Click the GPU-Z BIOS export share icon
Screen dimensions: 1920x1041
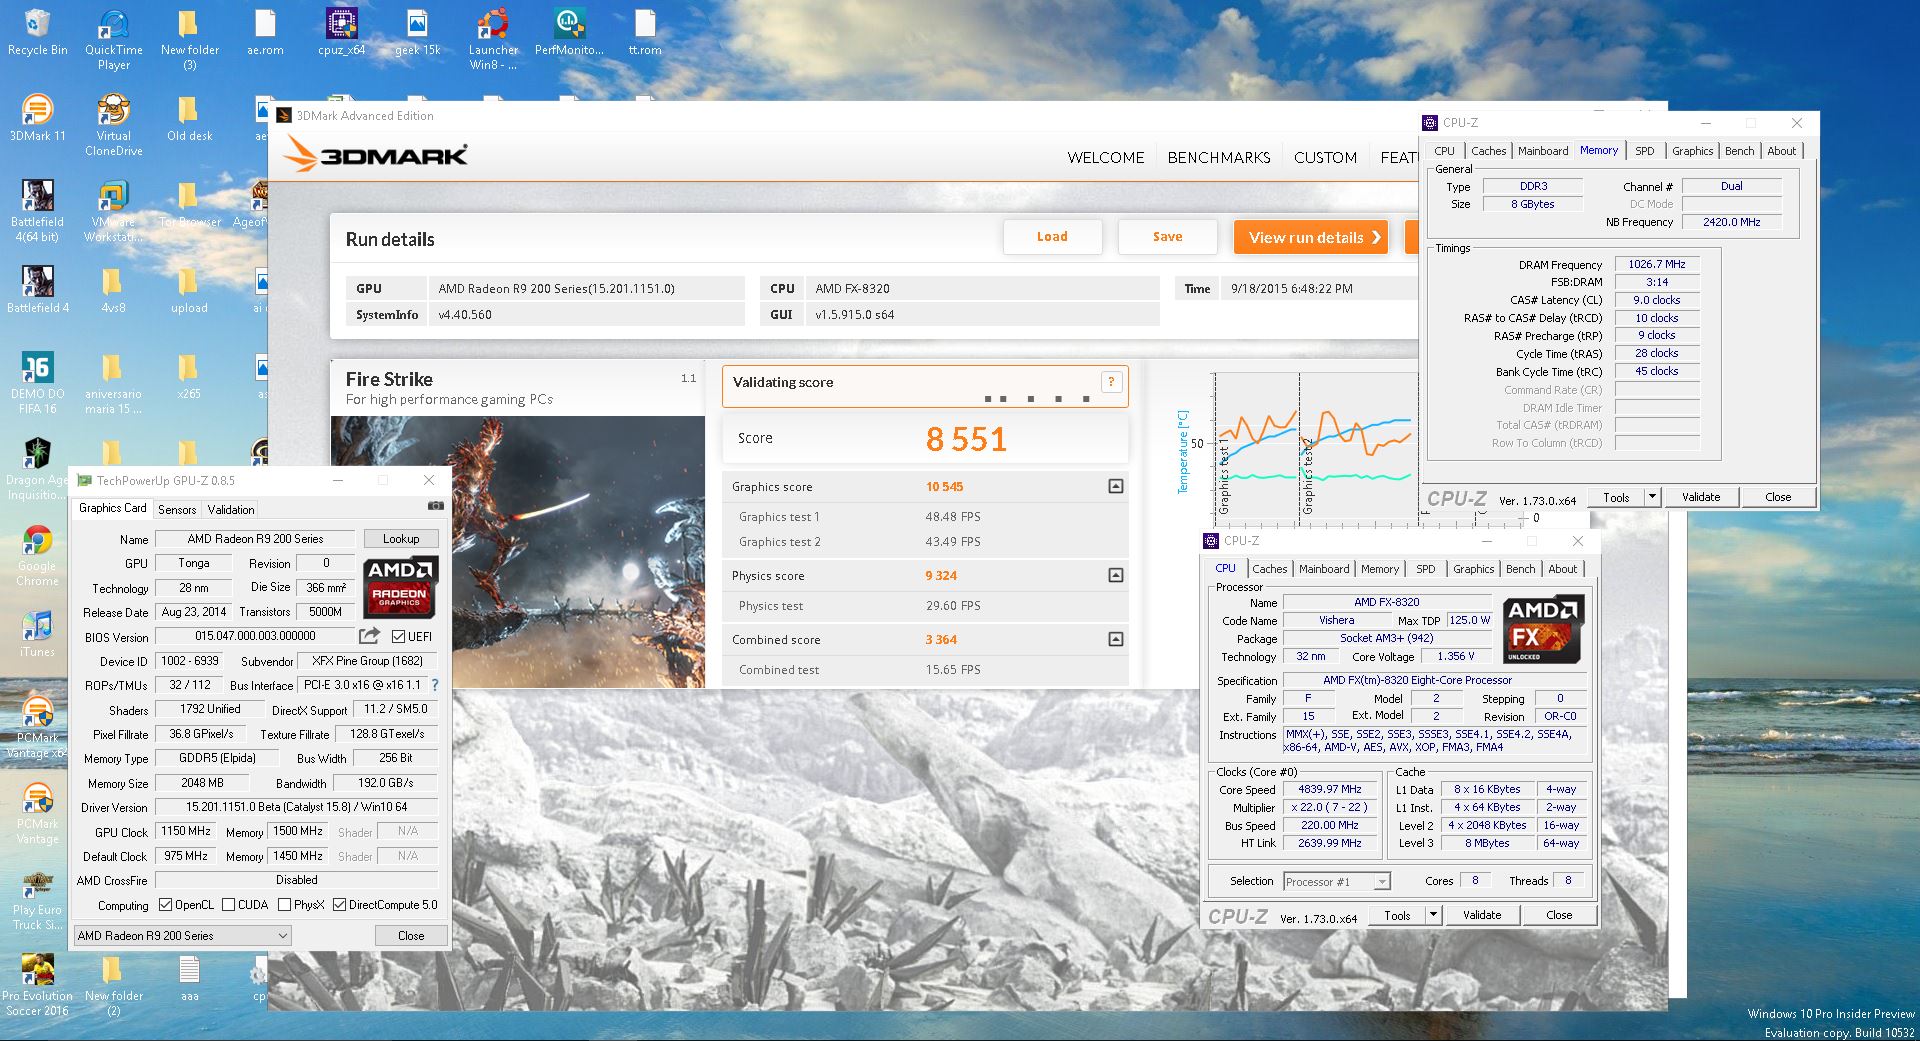point(369,636)
